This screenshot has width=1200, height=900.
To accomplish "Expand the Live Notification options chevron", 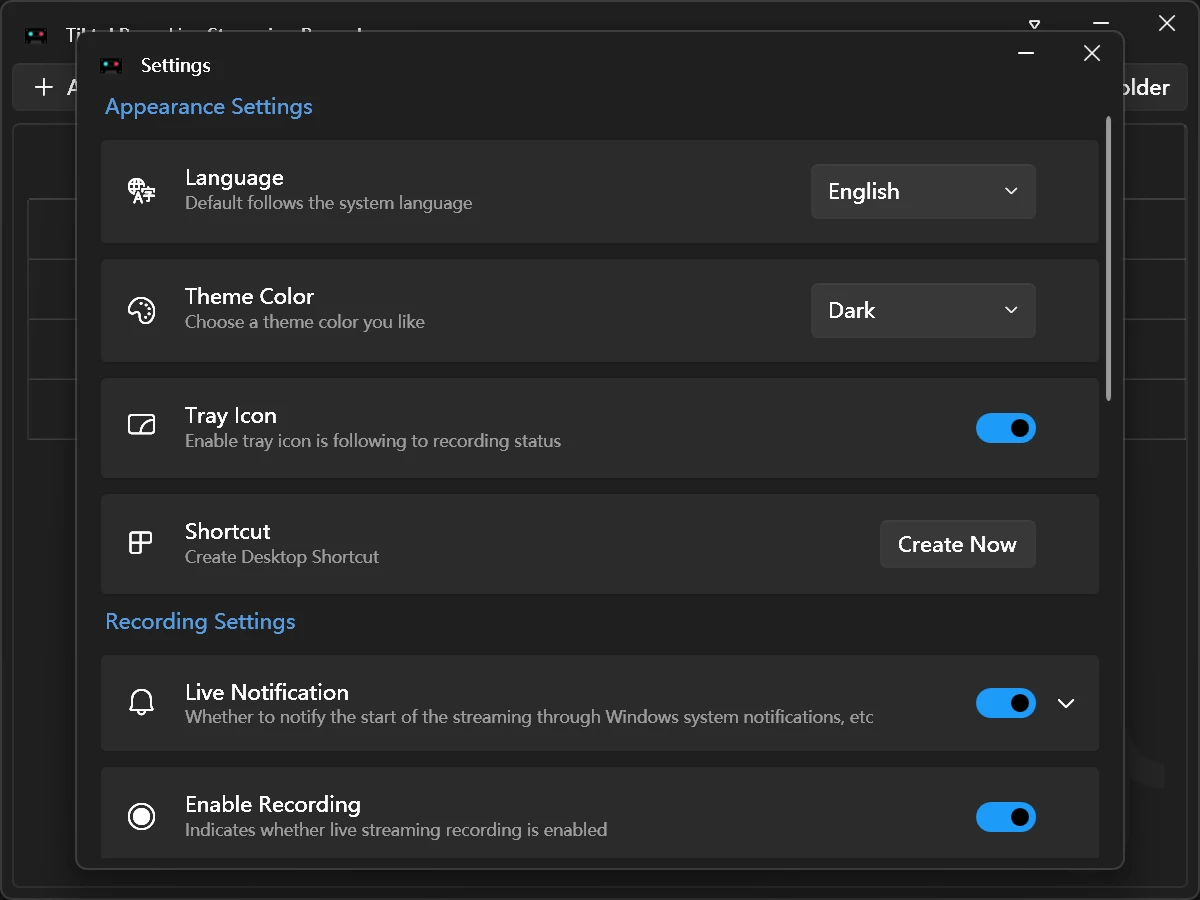I will [1066, 703].
